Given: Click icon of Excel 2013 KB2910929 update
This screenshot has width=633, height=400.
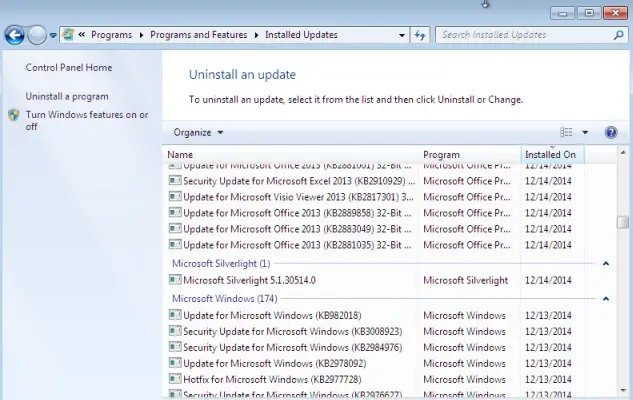Looking at the screenshot, I should [x=175, y=180].
